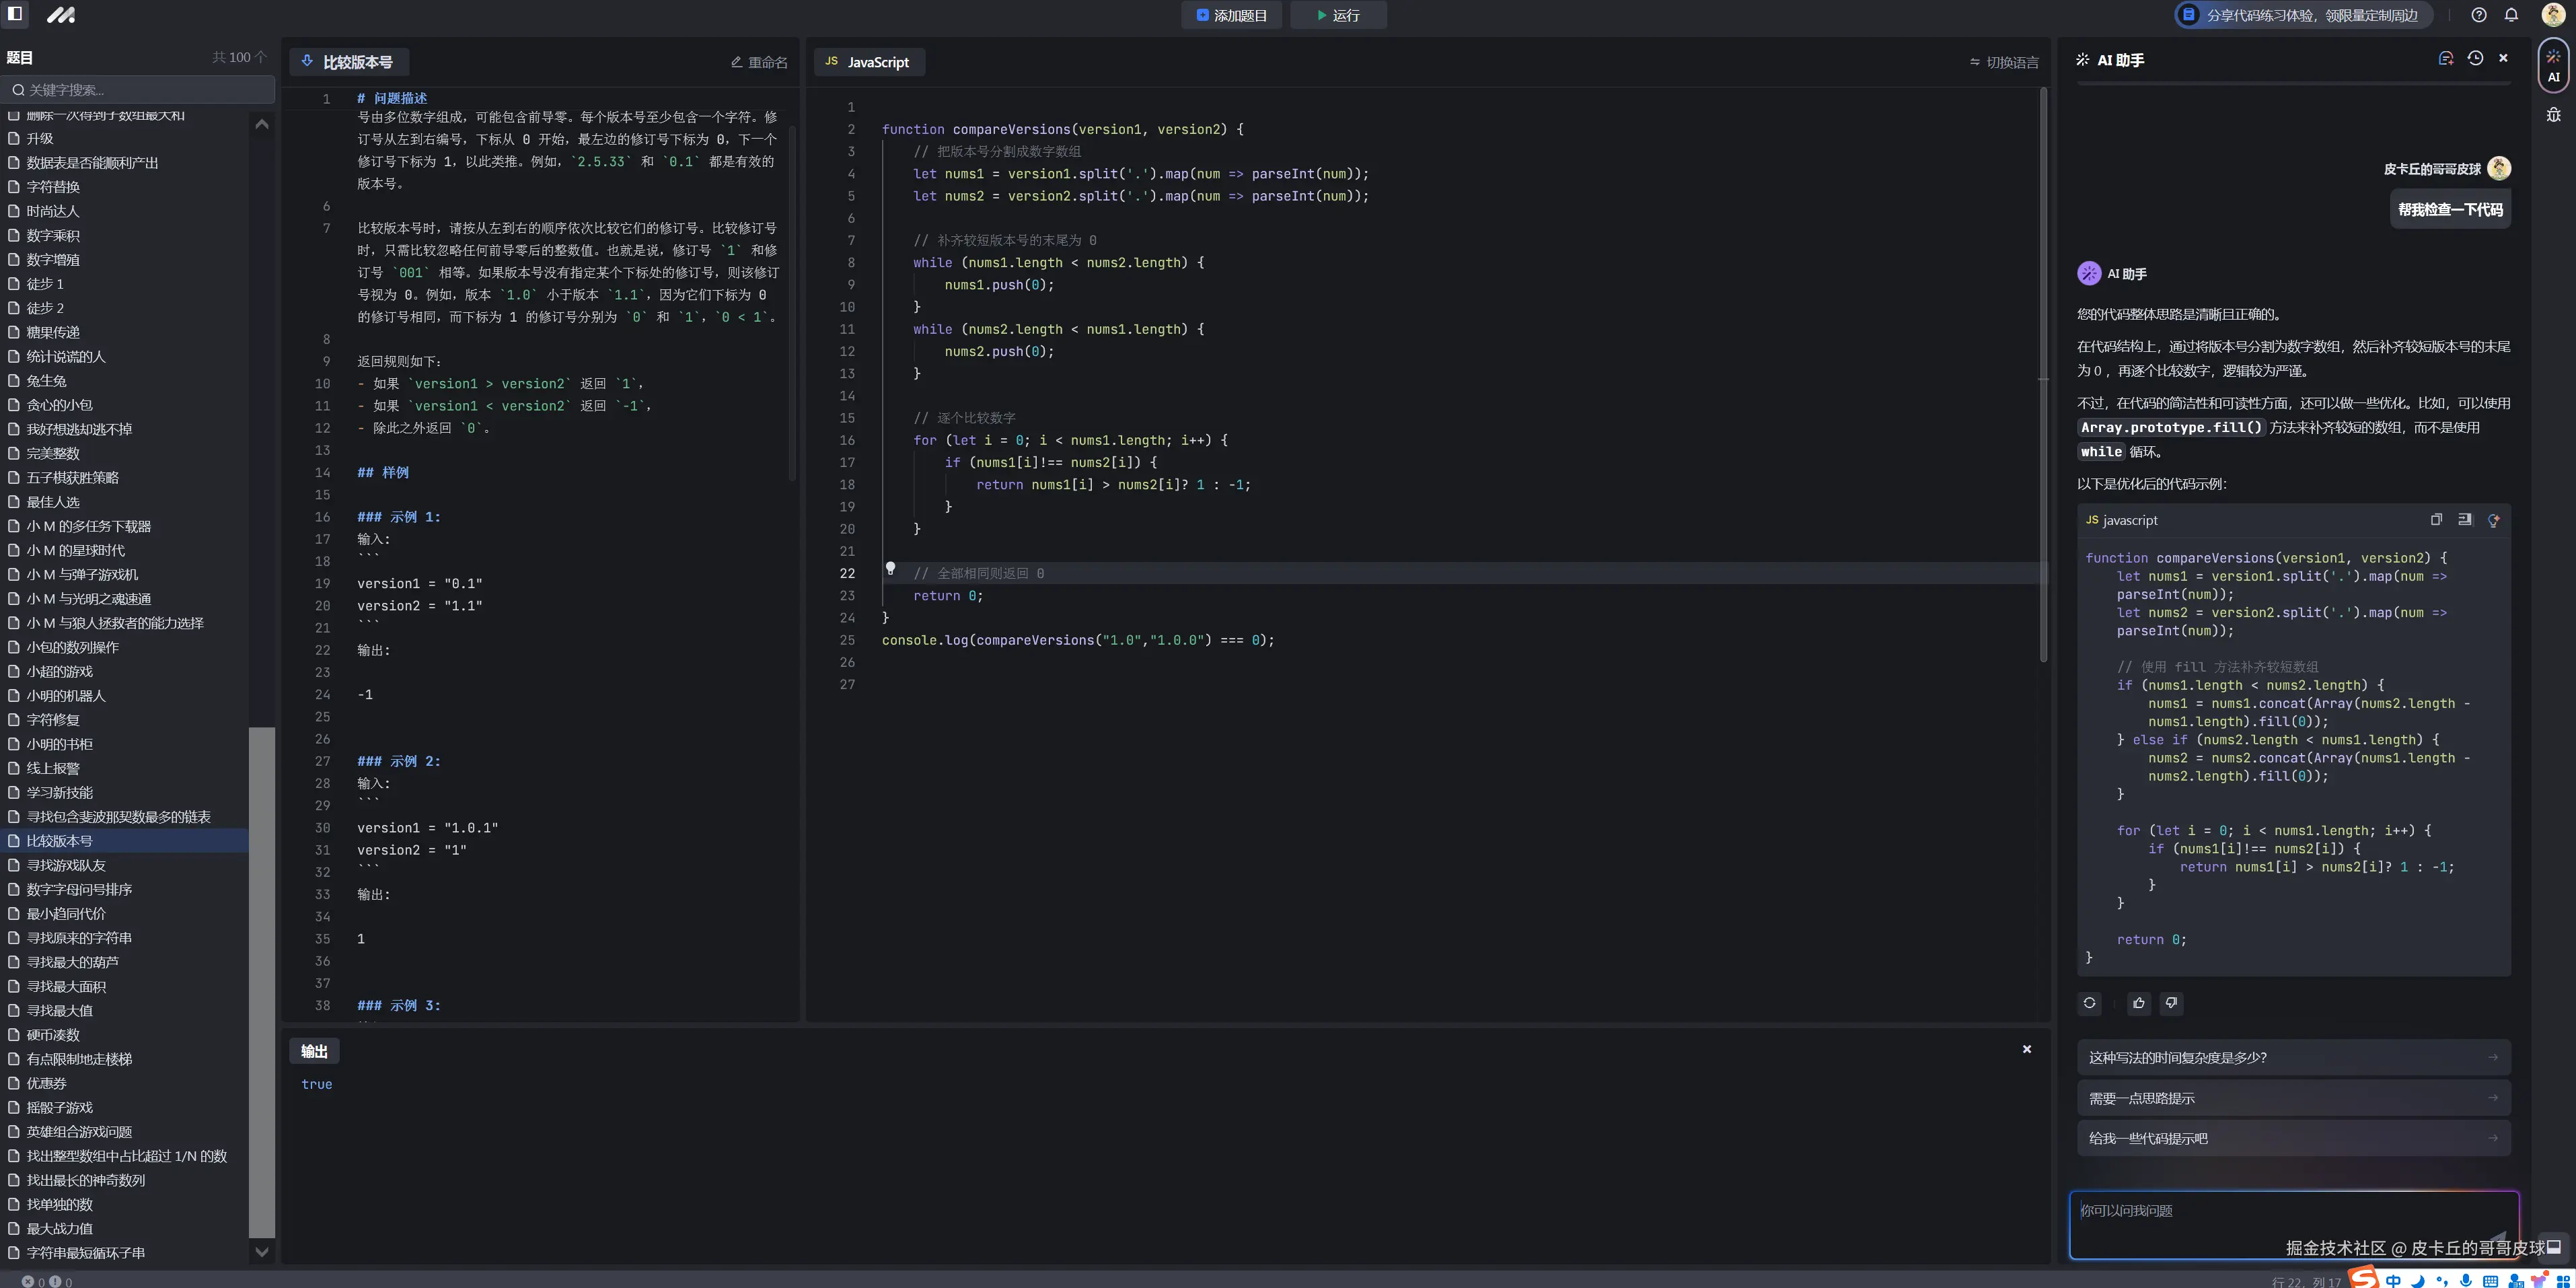Click the lightbulb hint on line 22
Viewport: 2576px width, 1288px height.
point(890,569)
